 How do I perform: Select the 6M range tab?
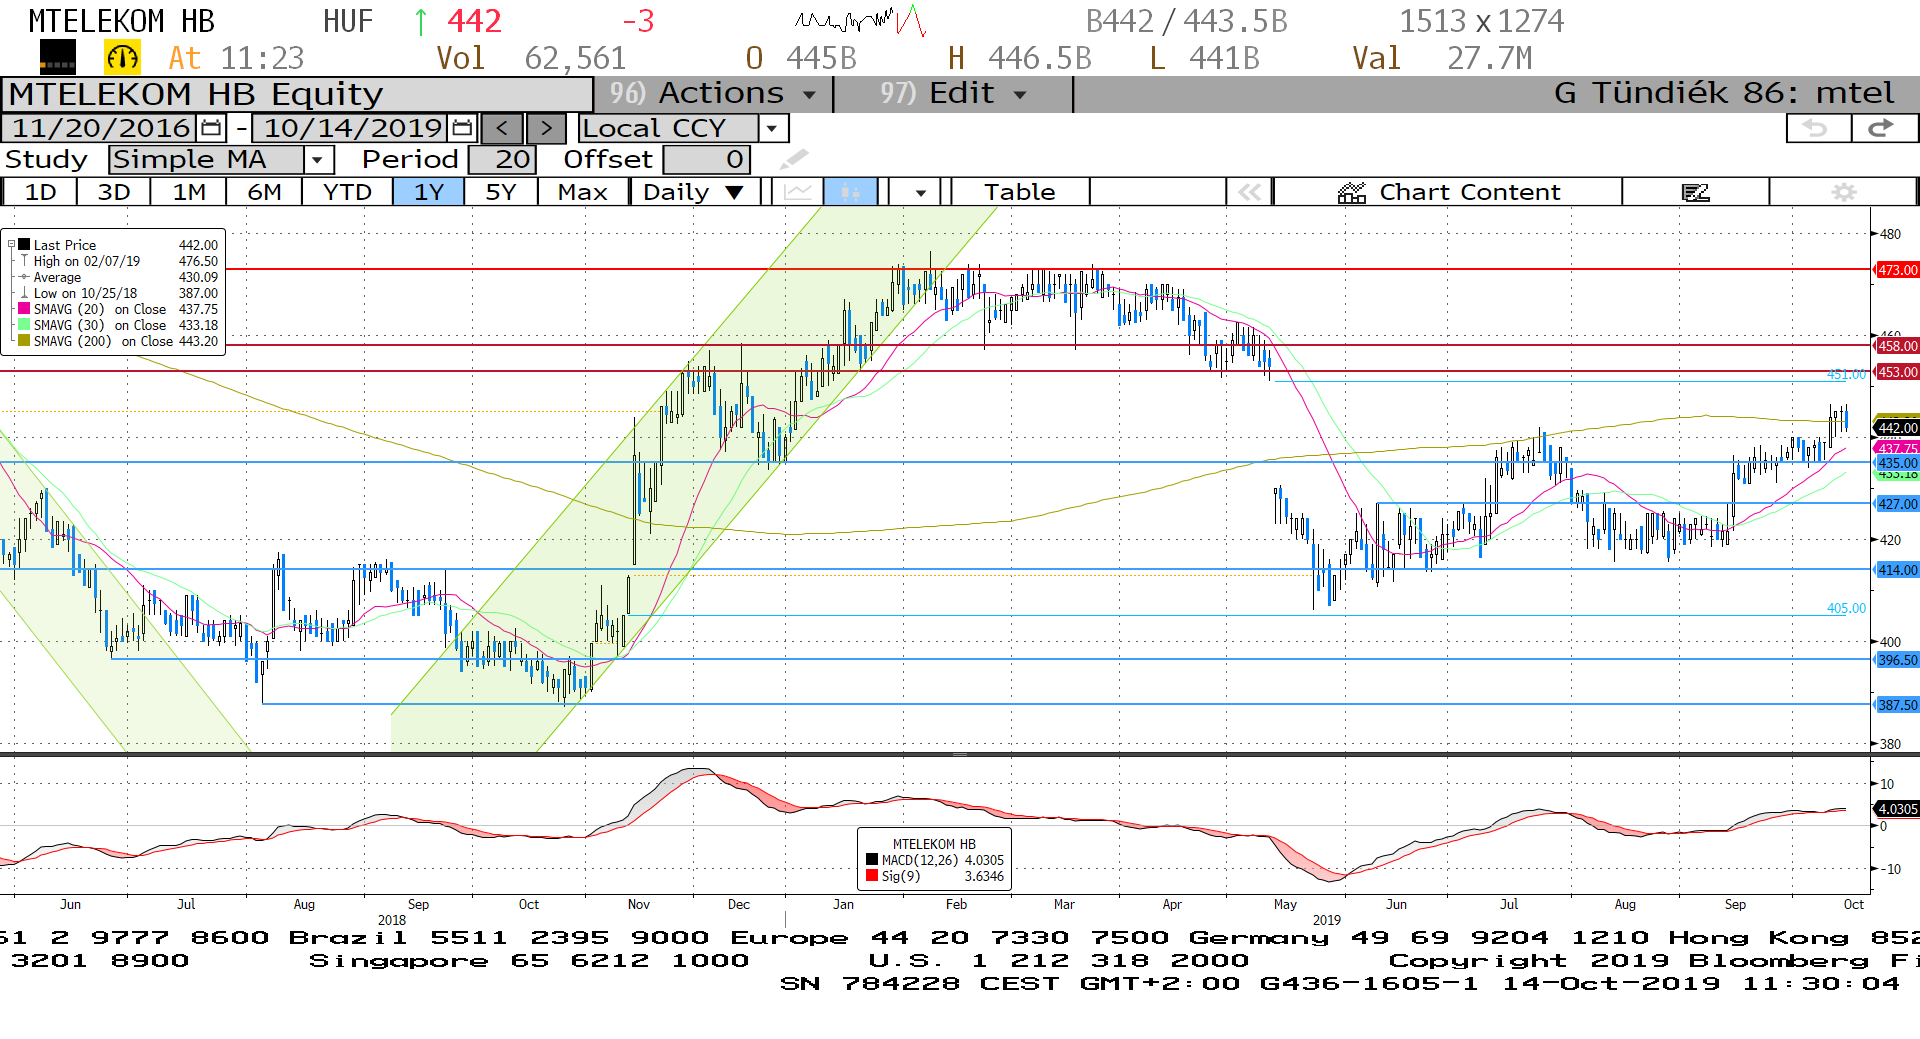coord(264,192)
